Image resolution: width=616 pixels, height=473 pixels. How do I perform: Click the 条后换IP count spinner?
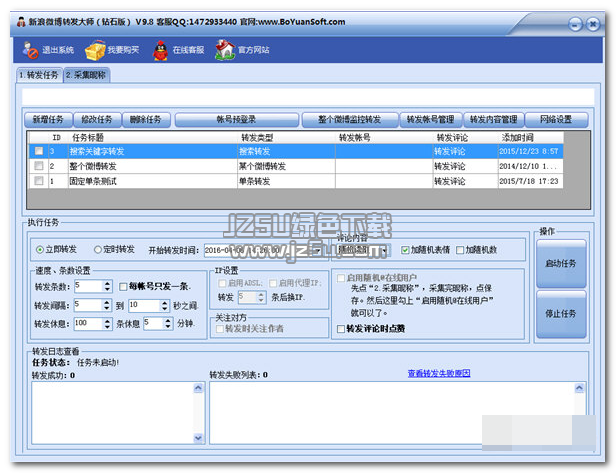click(x=261, y=297)
